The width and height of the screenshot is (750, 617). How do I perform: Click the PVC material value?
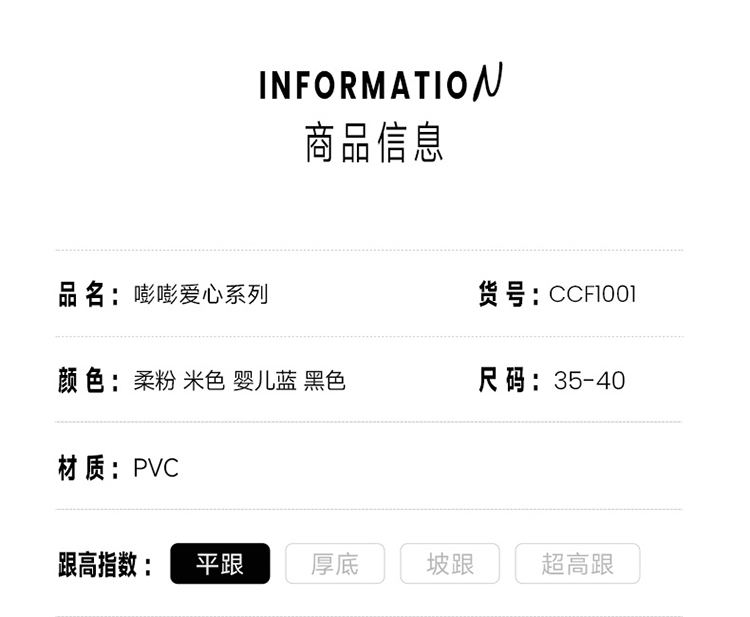156,468
